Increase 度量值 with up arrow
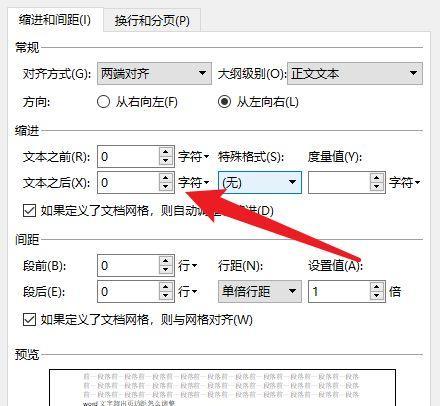 click(377, 178)
